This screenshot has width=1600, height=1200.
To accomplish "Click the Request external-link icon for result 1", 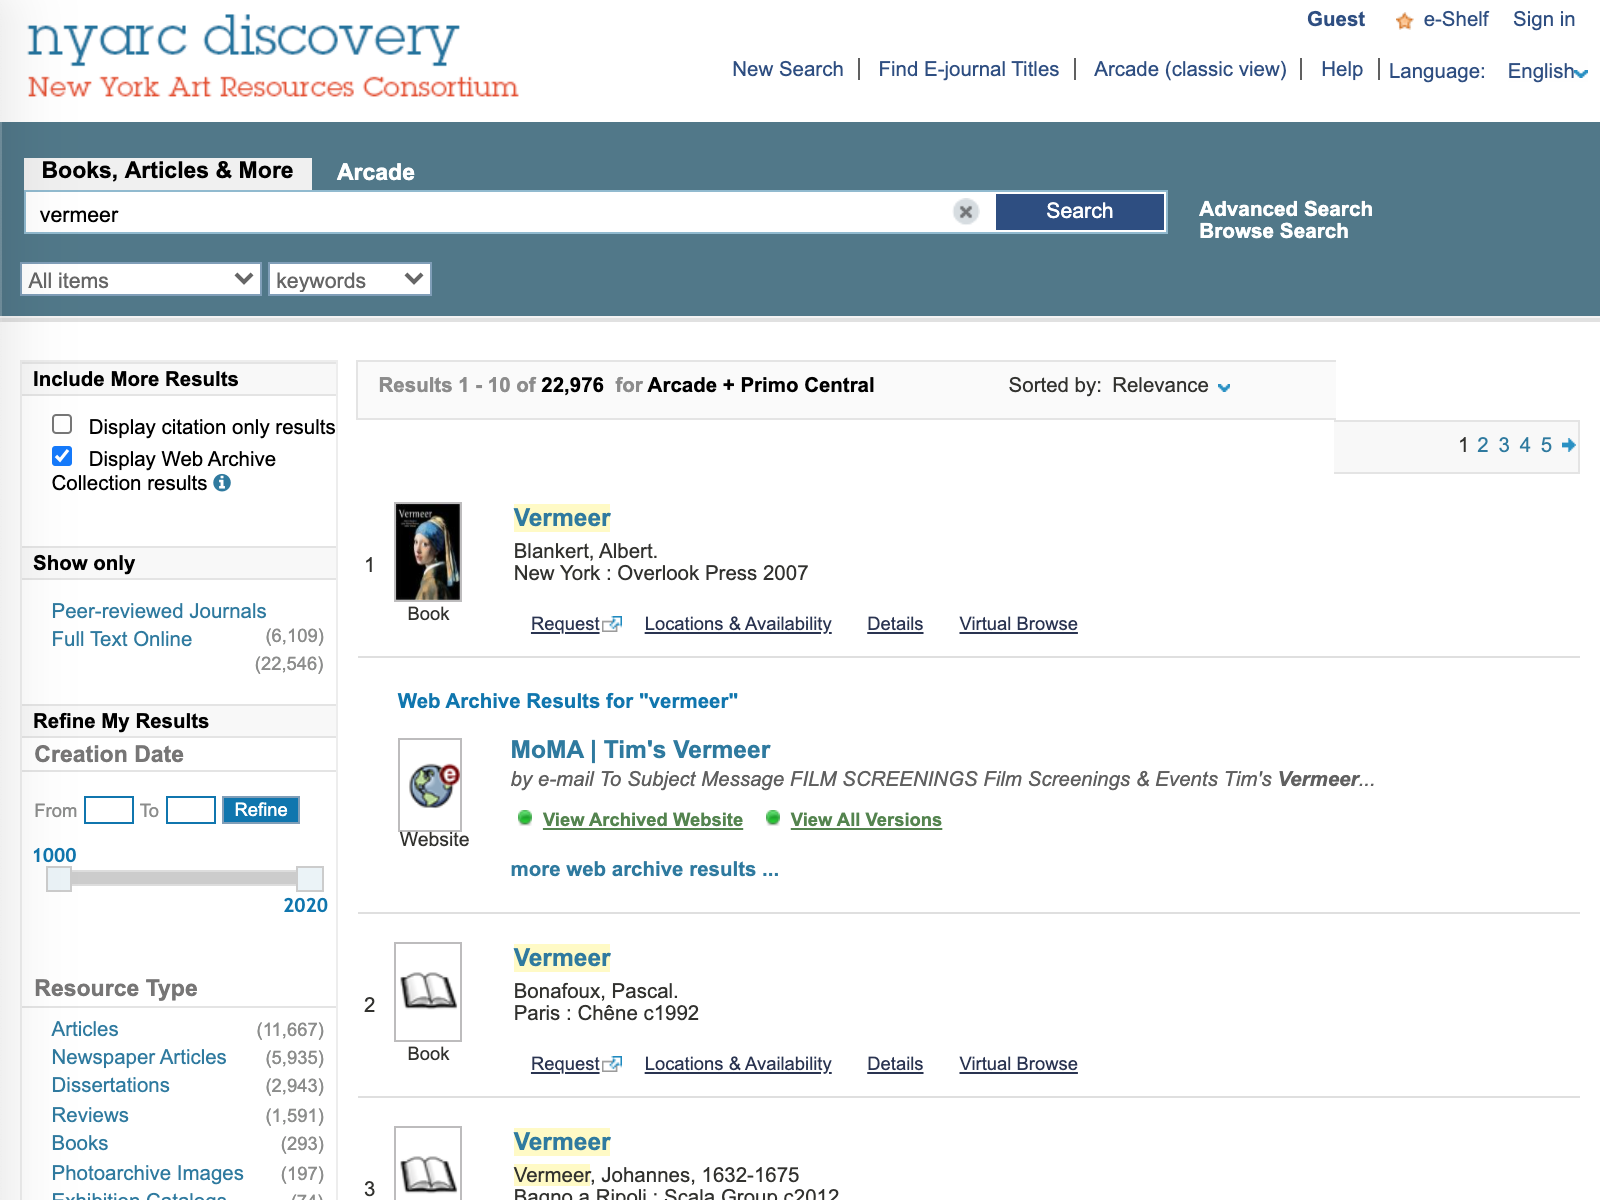I will click(x=613, y=623).
